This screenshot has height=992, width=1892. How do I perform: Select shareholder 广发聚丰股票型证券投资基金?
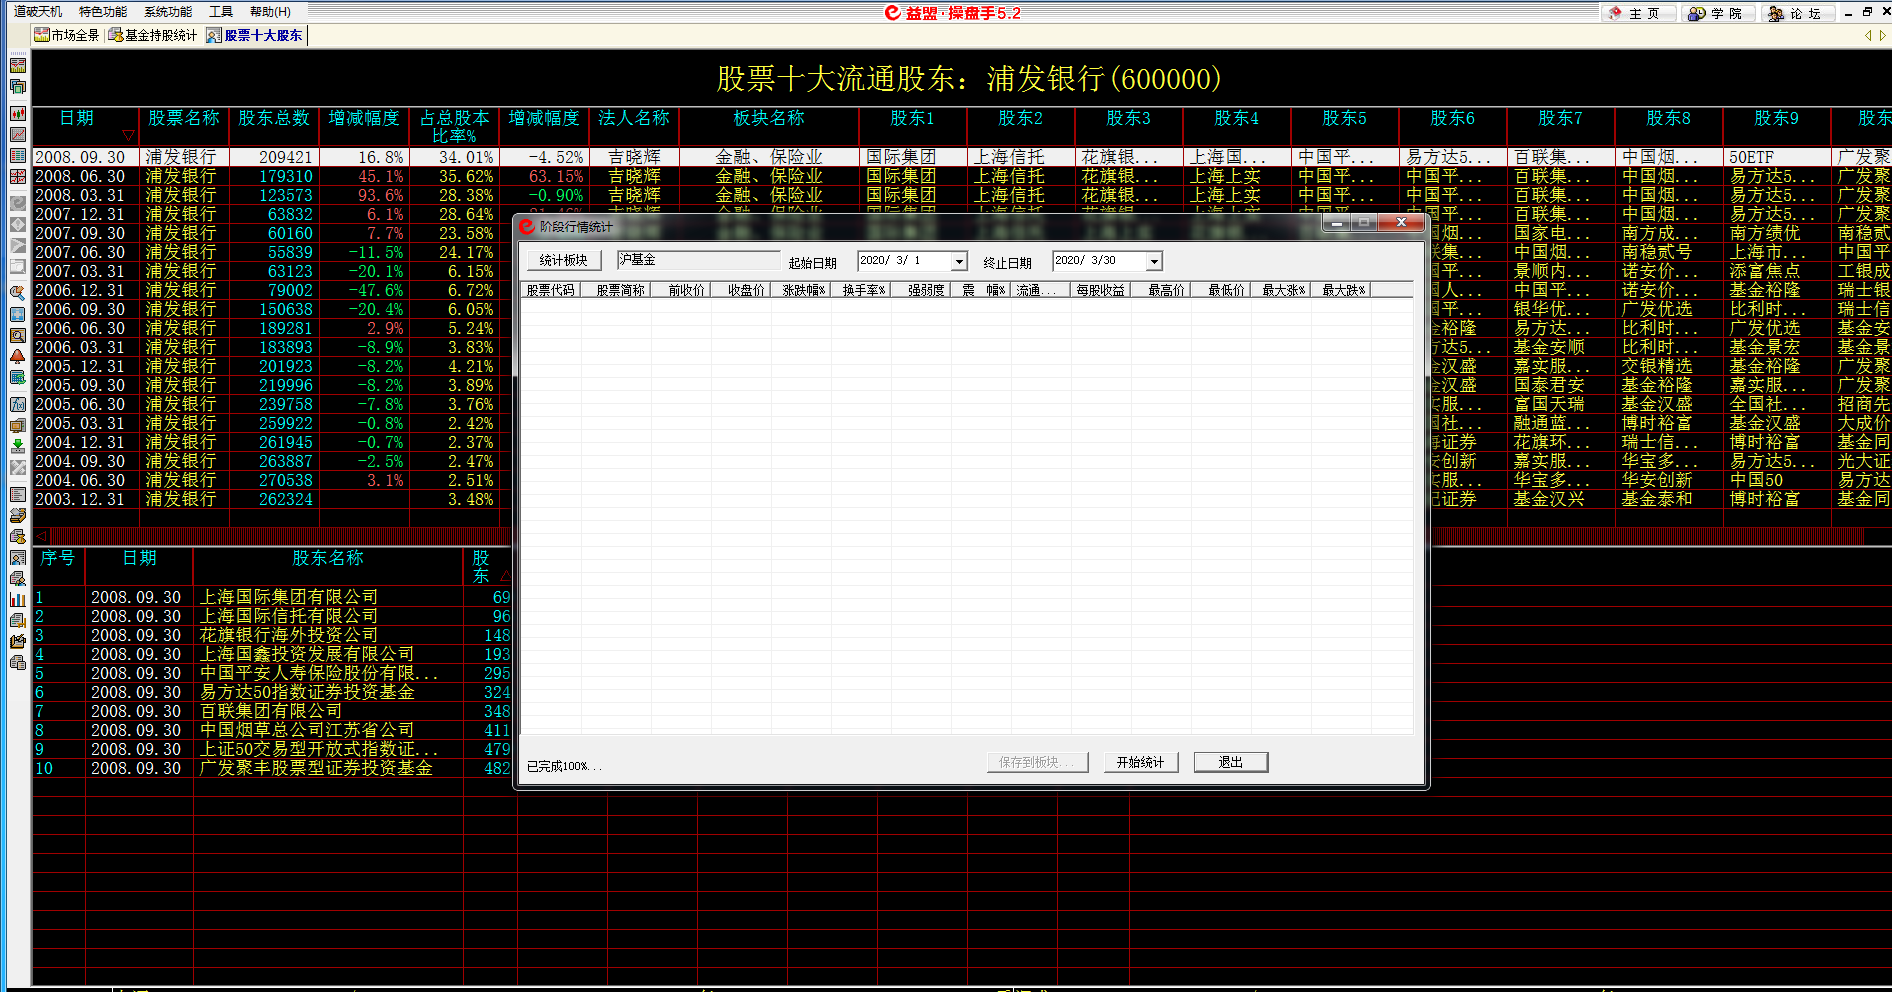point(316,768)
